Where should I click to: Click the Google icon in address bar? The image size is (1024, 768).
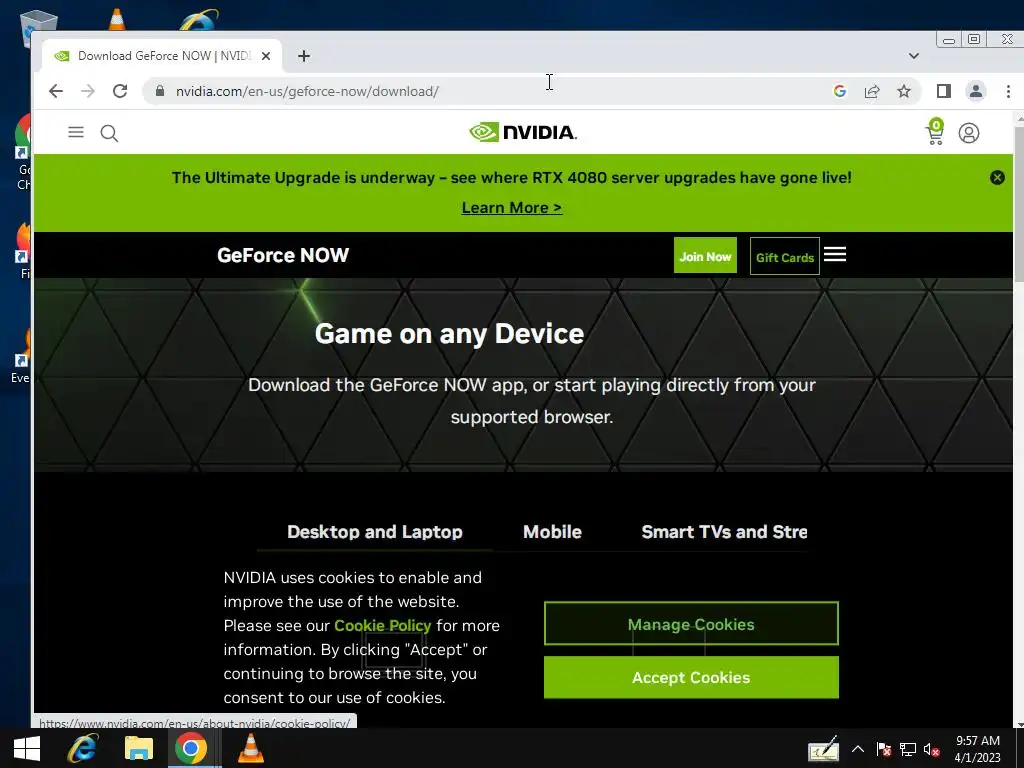click(x=840, y=91)
